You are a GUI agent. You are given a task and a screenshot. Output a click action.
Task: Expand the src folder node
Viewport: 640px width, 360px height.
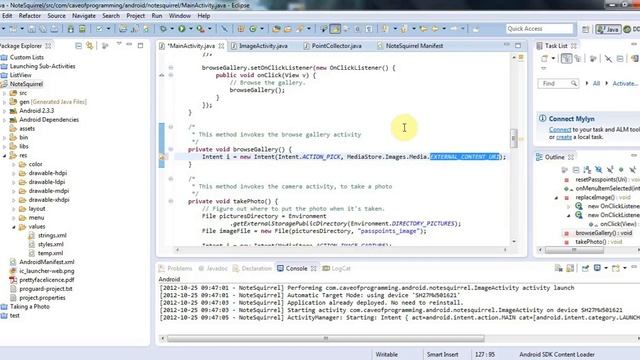coord(5,93)
